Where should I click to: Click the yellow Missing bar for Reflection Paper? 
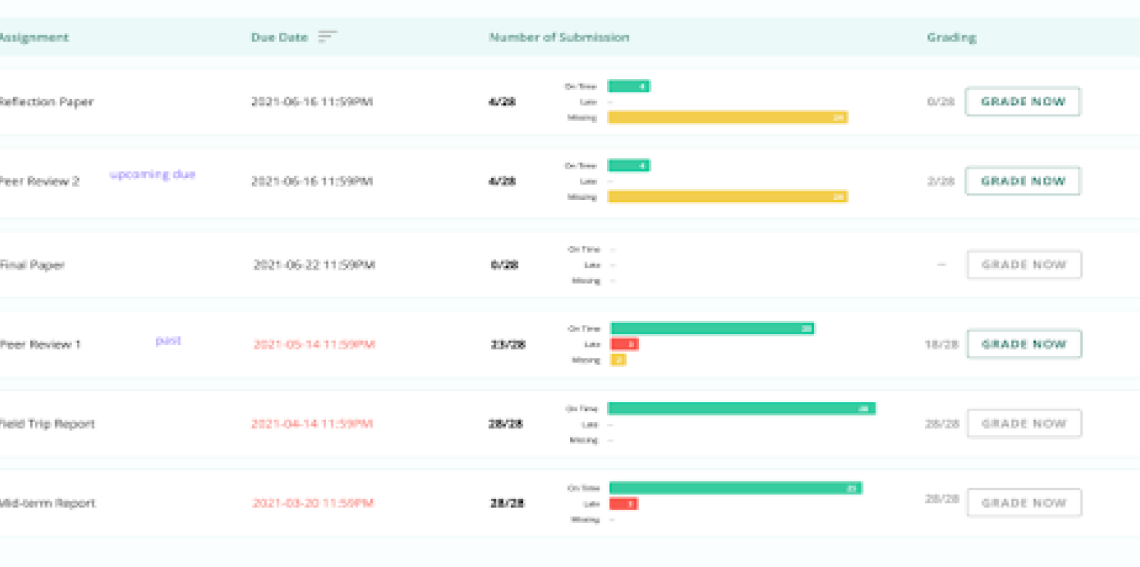click(727, 117)
